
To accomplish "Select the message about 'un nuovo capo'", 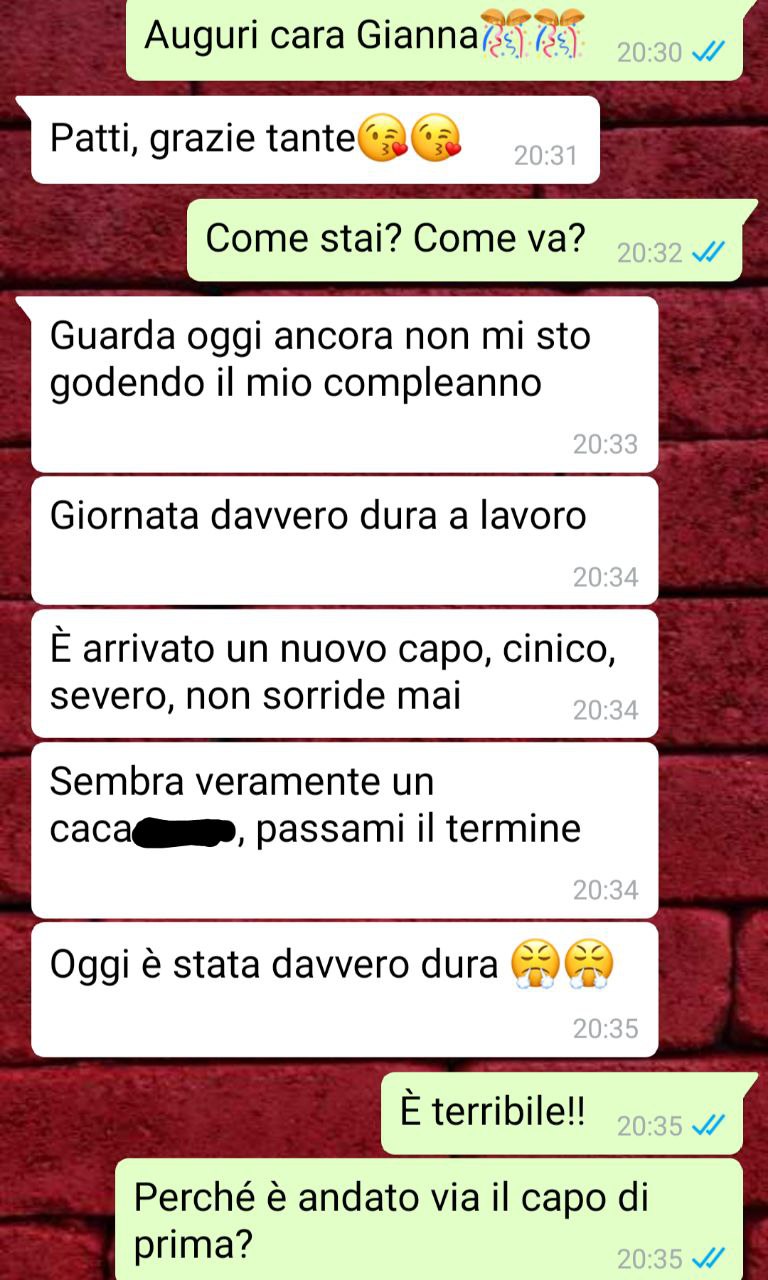I will (x=345, y=673).
